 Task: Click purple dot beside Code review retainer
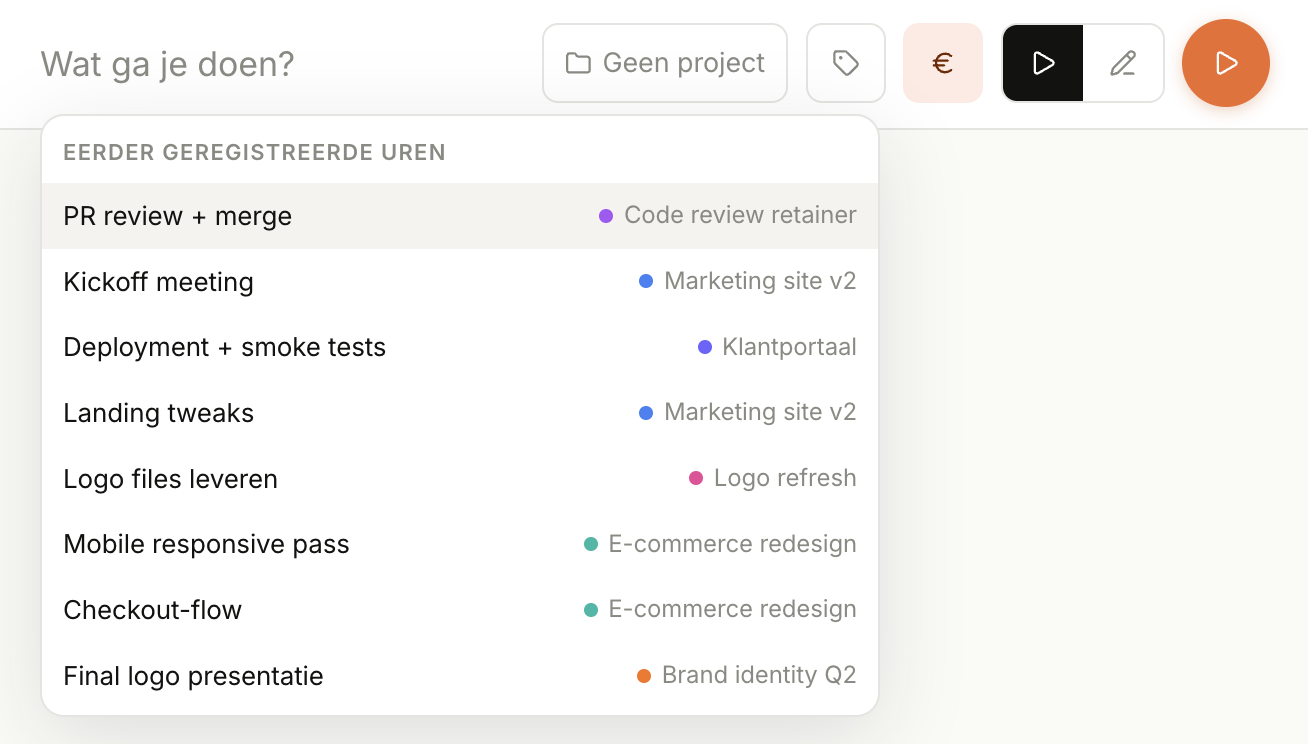[606, 216]
